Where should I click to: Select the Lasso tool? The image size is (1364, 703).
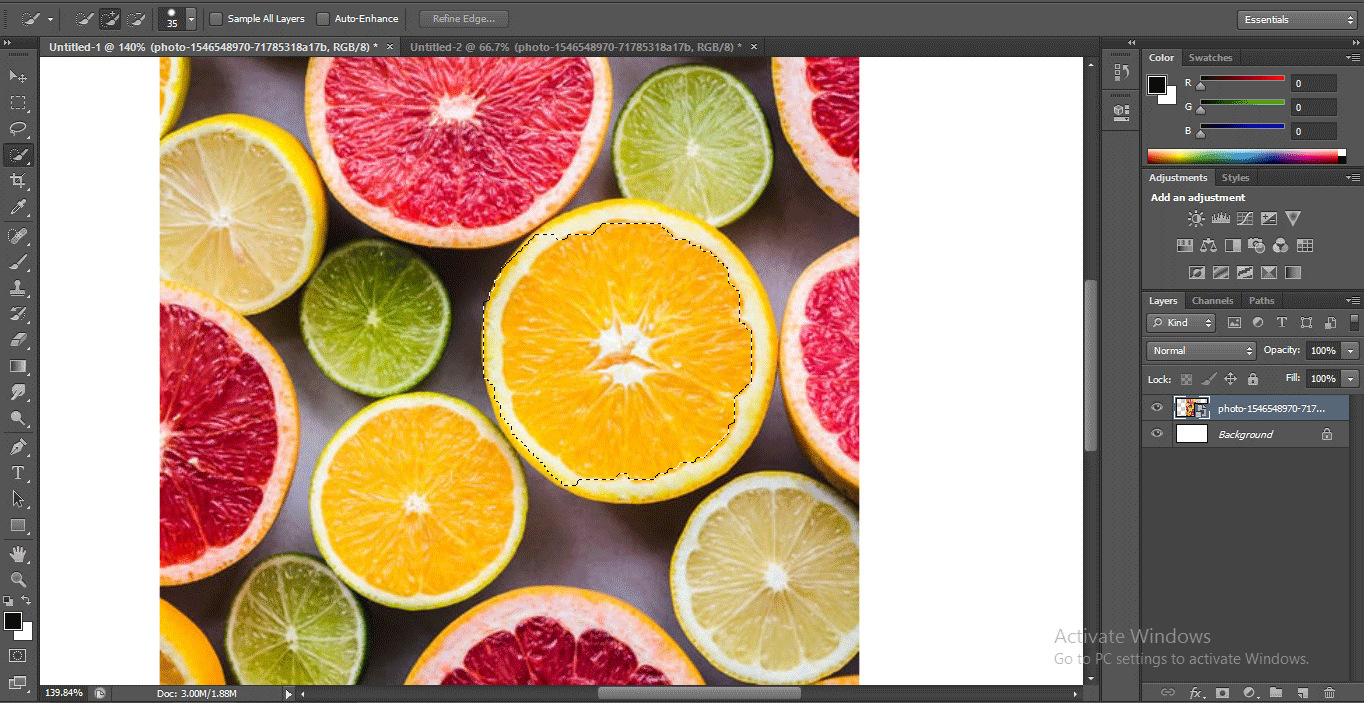(x=18, y=128)
